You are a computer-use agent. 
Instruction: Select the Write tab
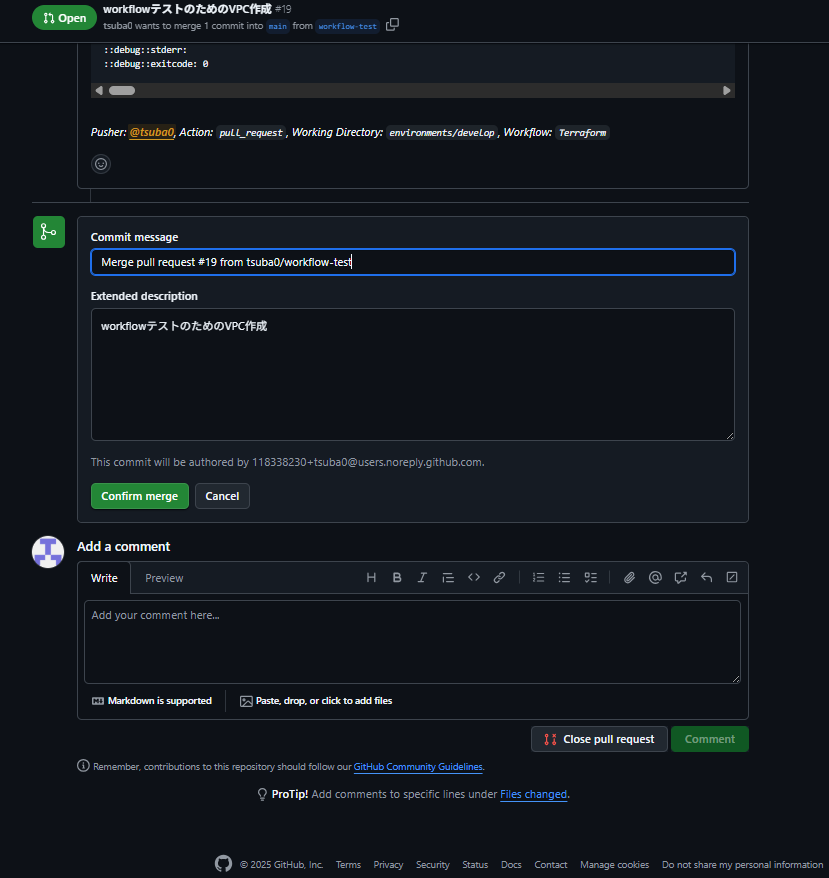click(104, 577)
